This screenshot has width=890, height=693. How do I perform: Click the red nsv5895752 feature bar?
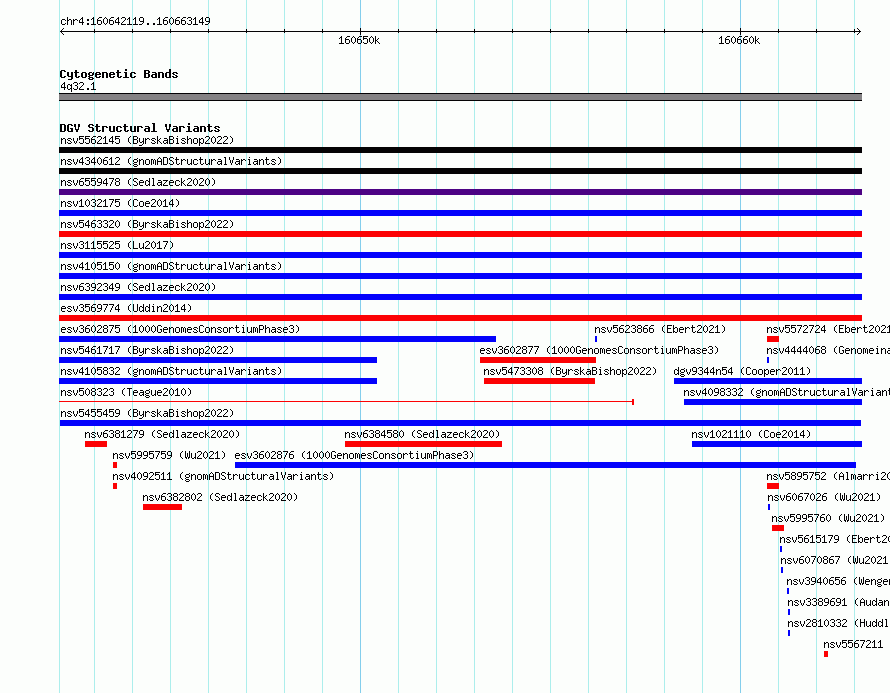[x=773, y=486]
